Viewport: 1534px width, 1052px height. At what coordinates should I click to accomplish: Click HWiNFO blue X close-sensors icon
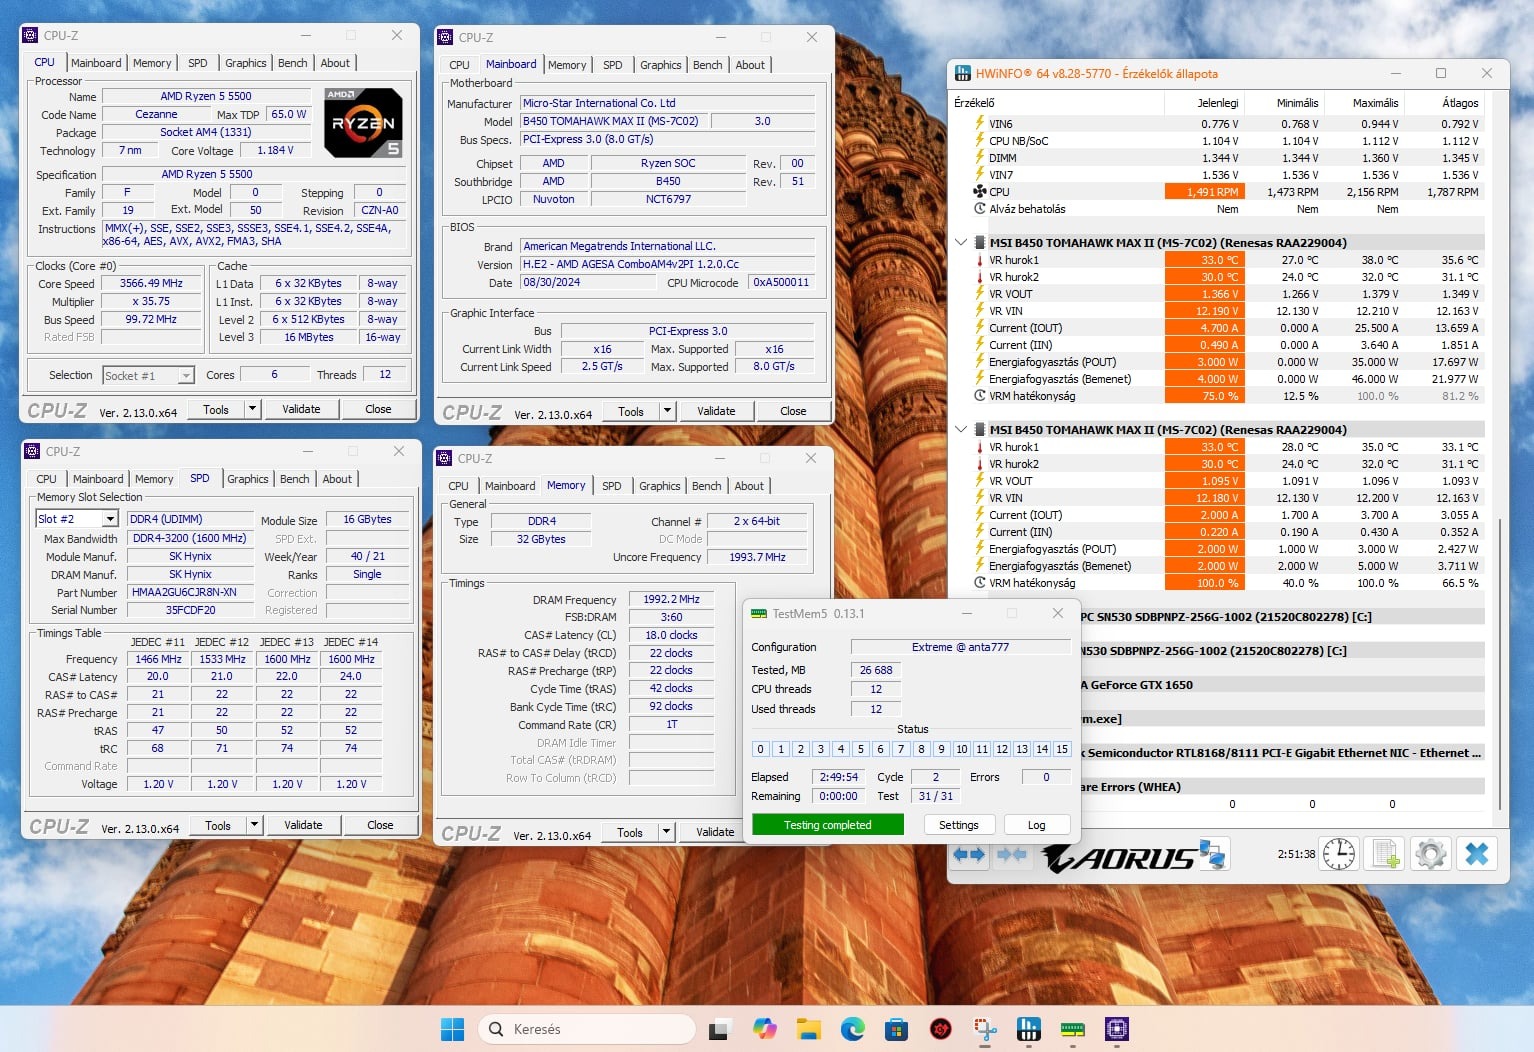click(1477, 854)
